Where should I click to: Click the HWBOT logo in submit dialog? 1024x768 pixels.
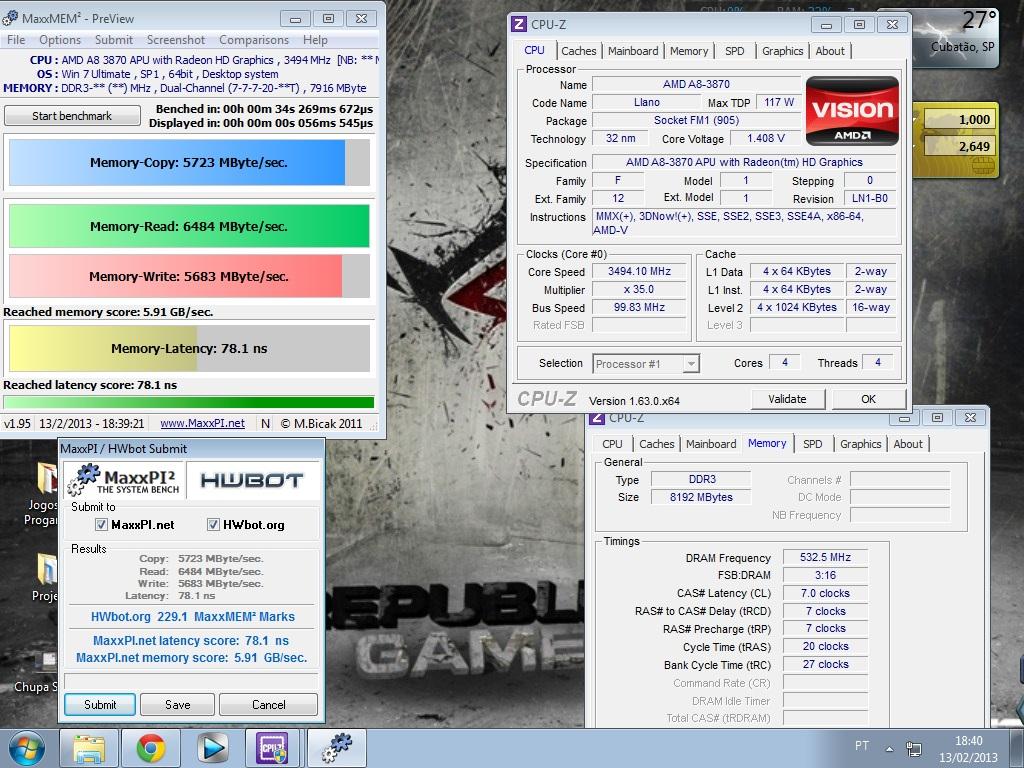[251, 481]
